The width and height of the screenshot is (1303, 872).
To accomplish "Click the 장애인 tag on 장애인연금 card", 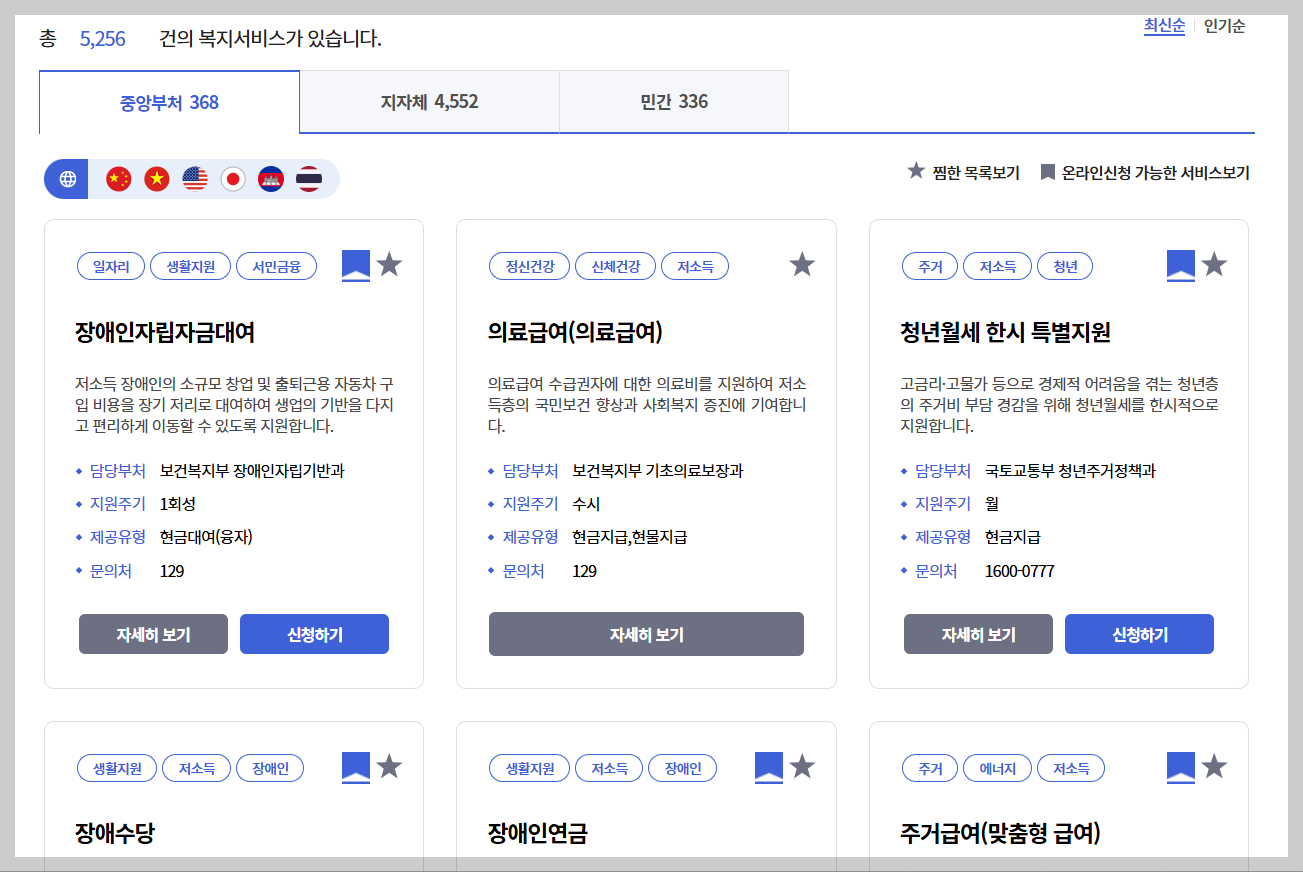I will (683, 768).
